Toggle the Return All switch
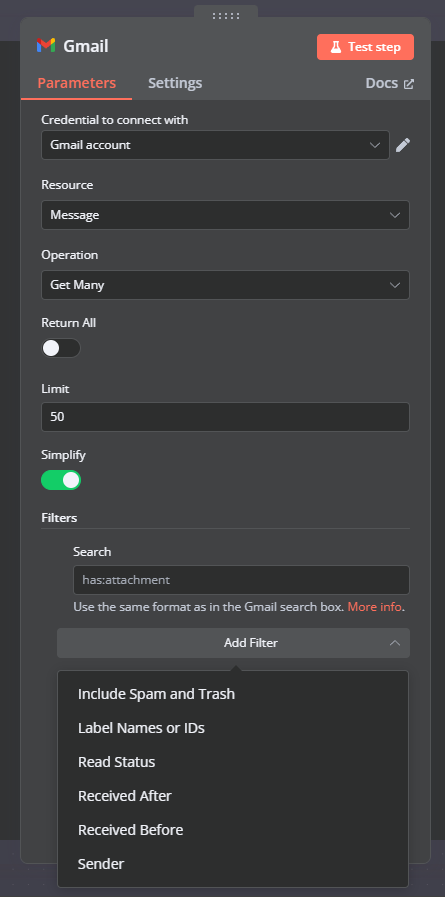This screenshot has height=897, width=445. 61,348
